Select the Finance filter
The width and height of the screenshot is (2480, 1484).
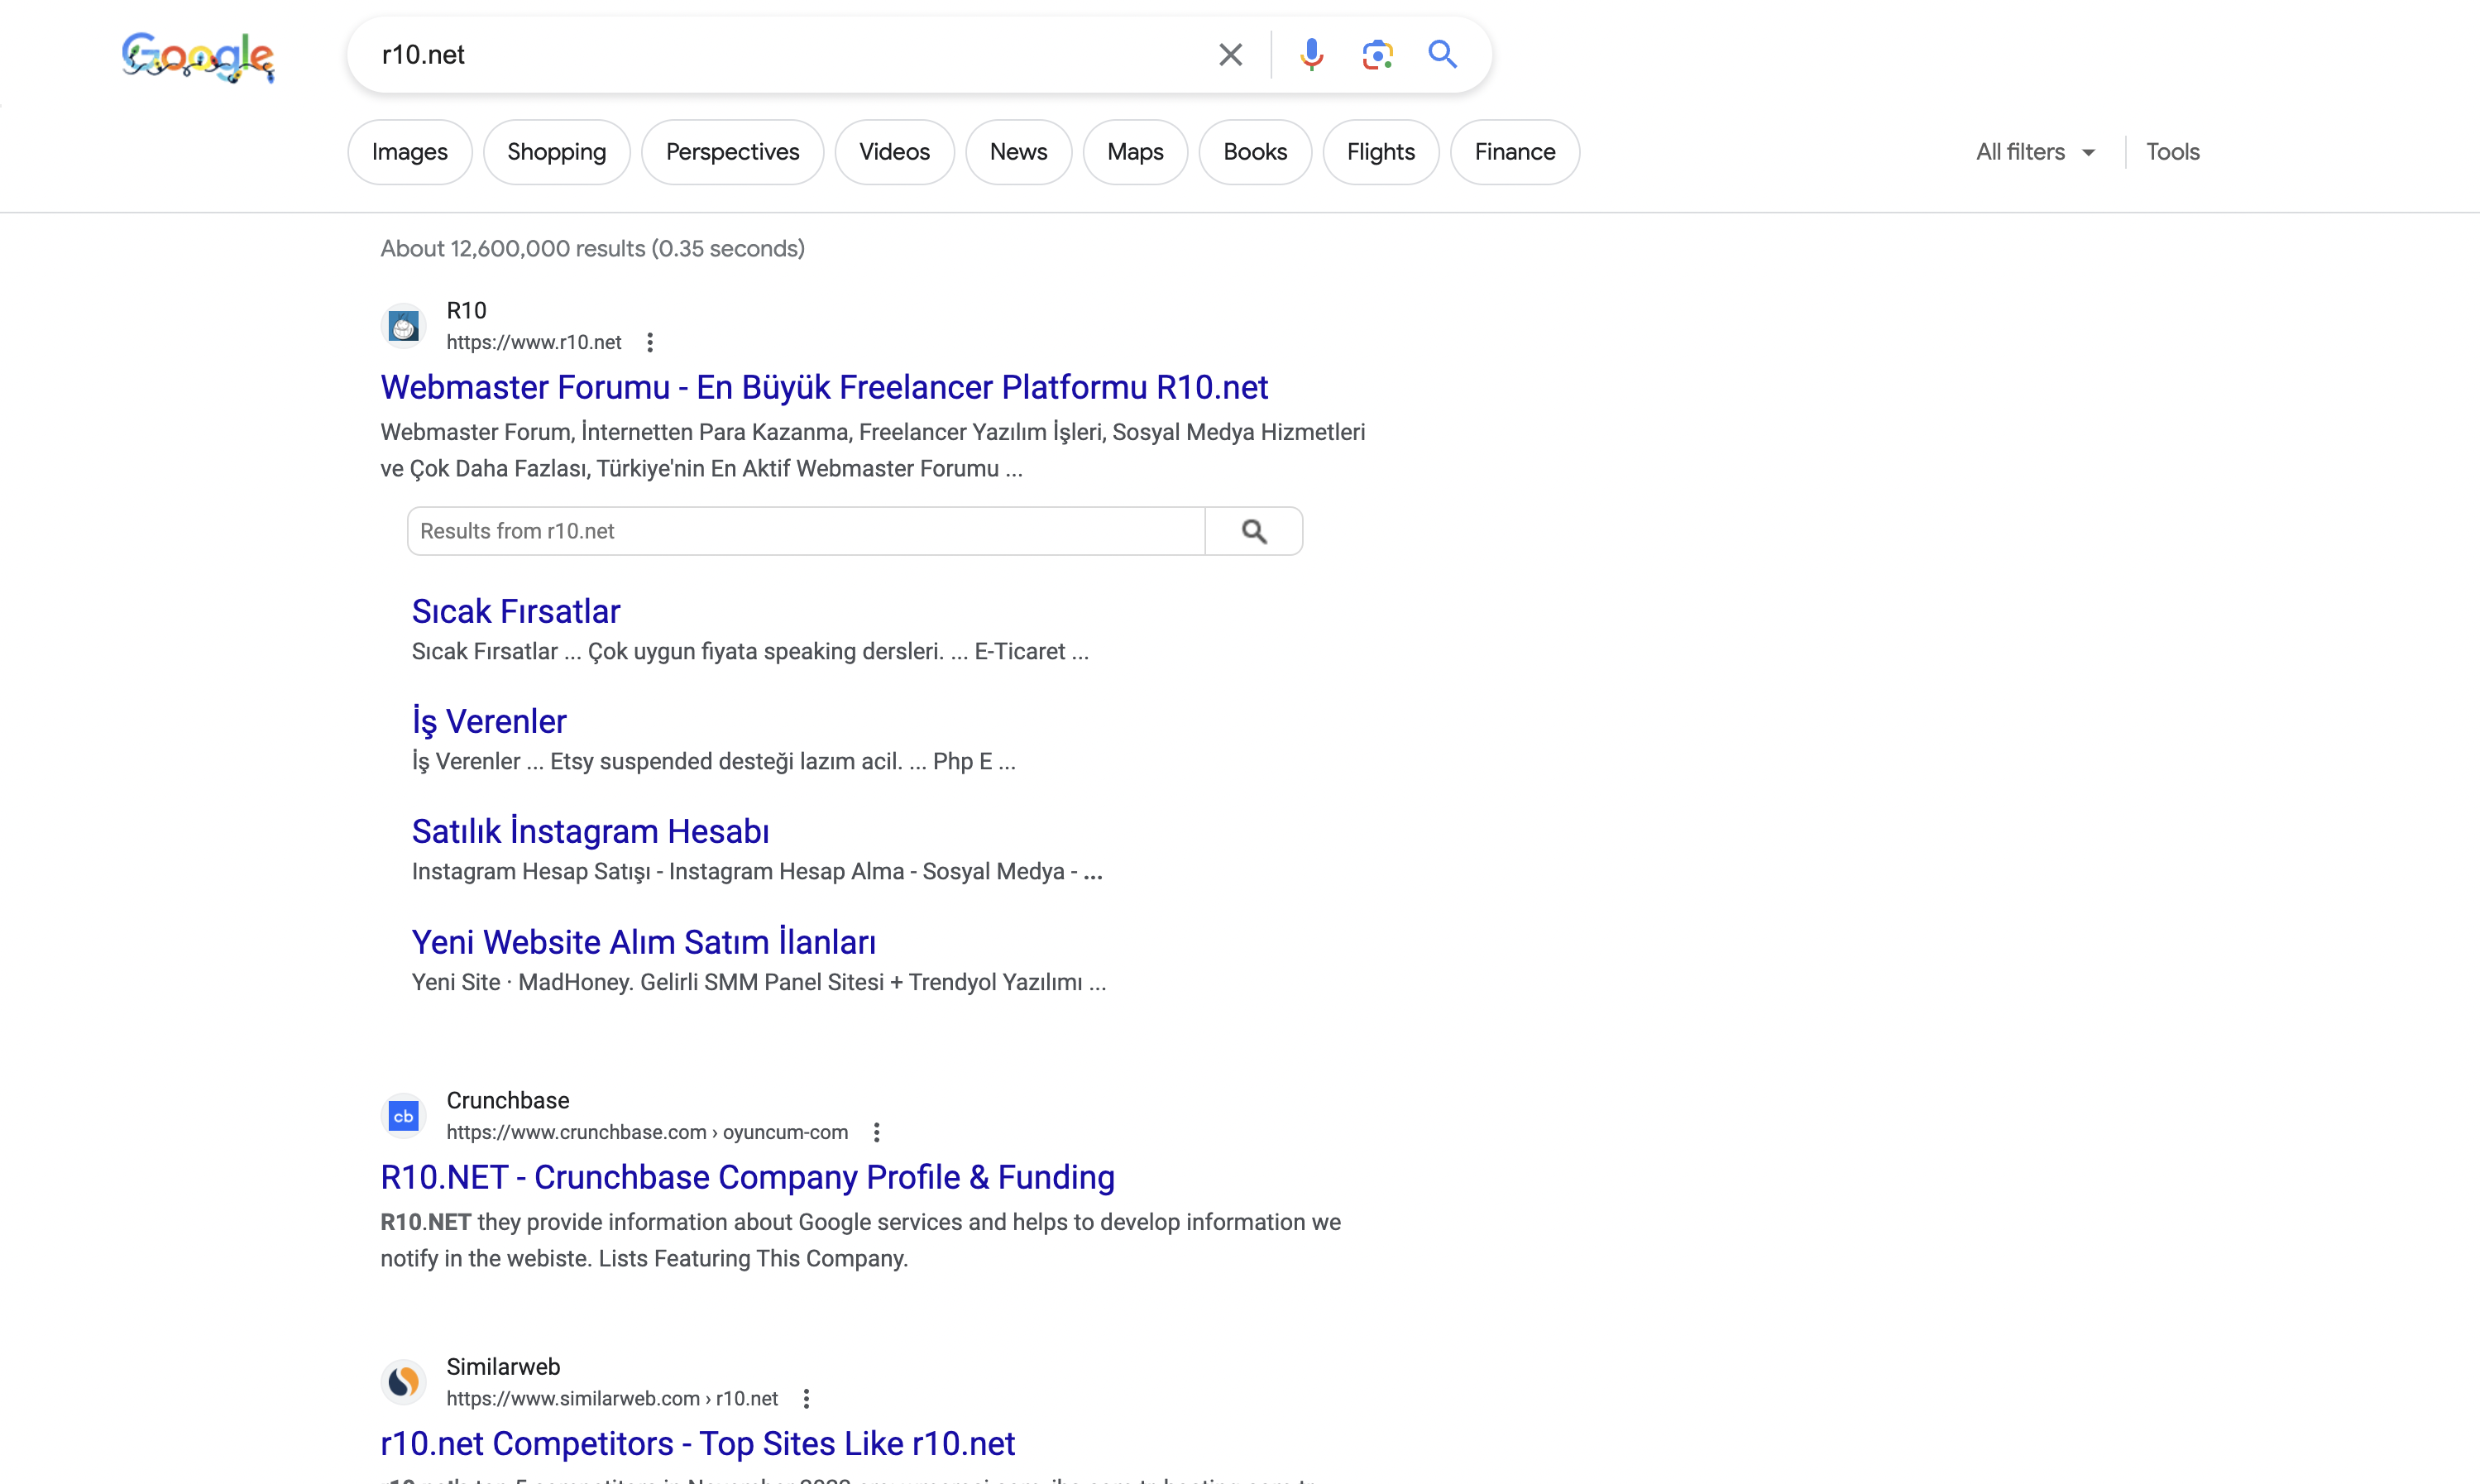[1515, 152]
